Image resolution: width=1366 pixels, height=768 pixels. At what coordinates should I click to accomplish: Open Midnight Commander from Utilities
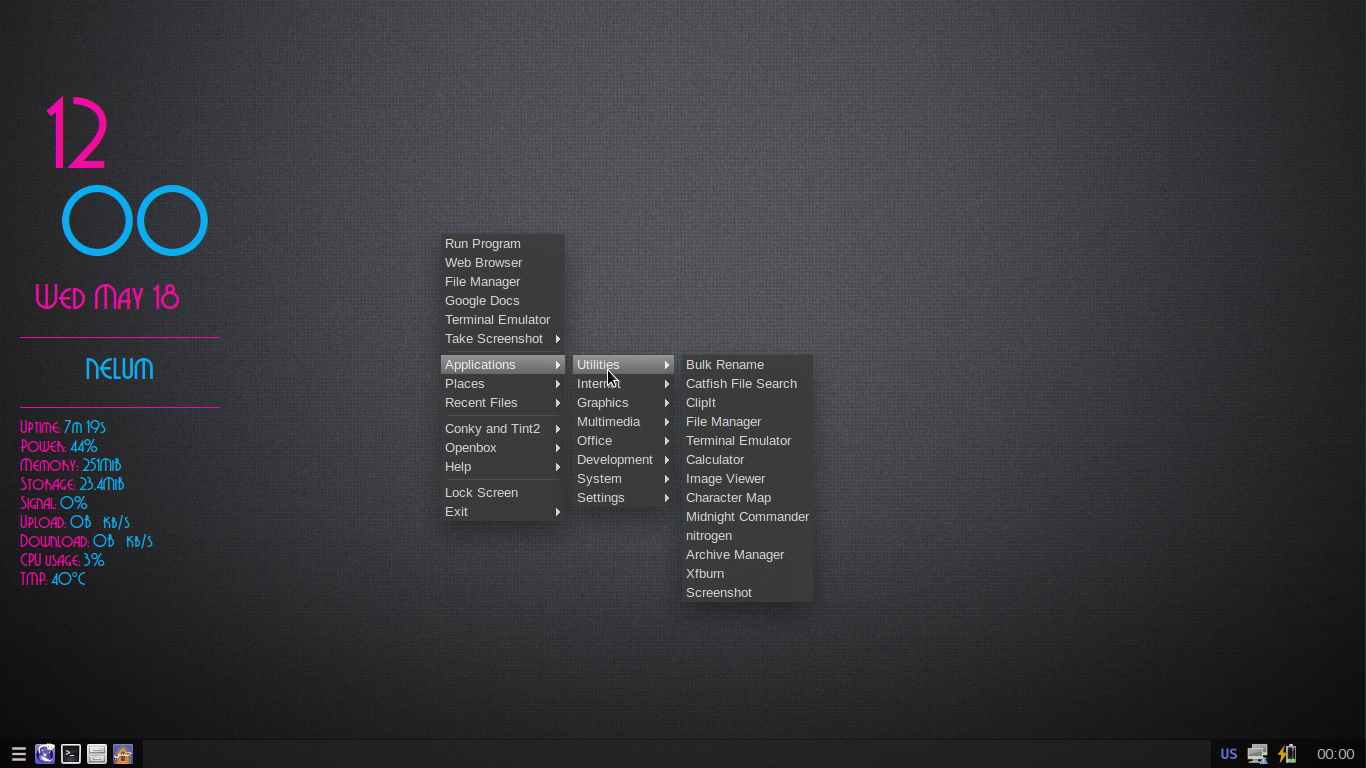click(747, 517)
